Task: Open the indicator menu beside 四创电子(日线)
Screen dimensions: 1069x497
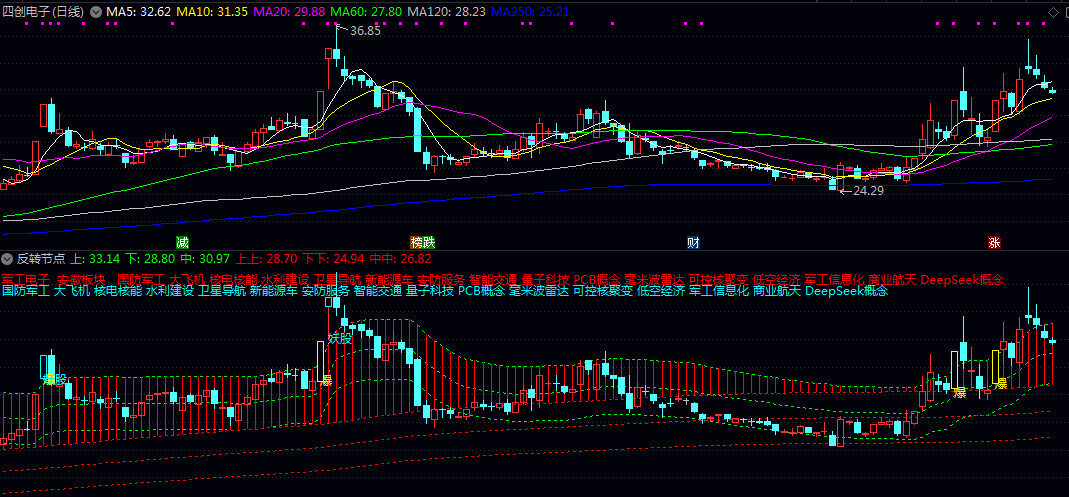Action: pyautogui.click(x=96, y=12)
